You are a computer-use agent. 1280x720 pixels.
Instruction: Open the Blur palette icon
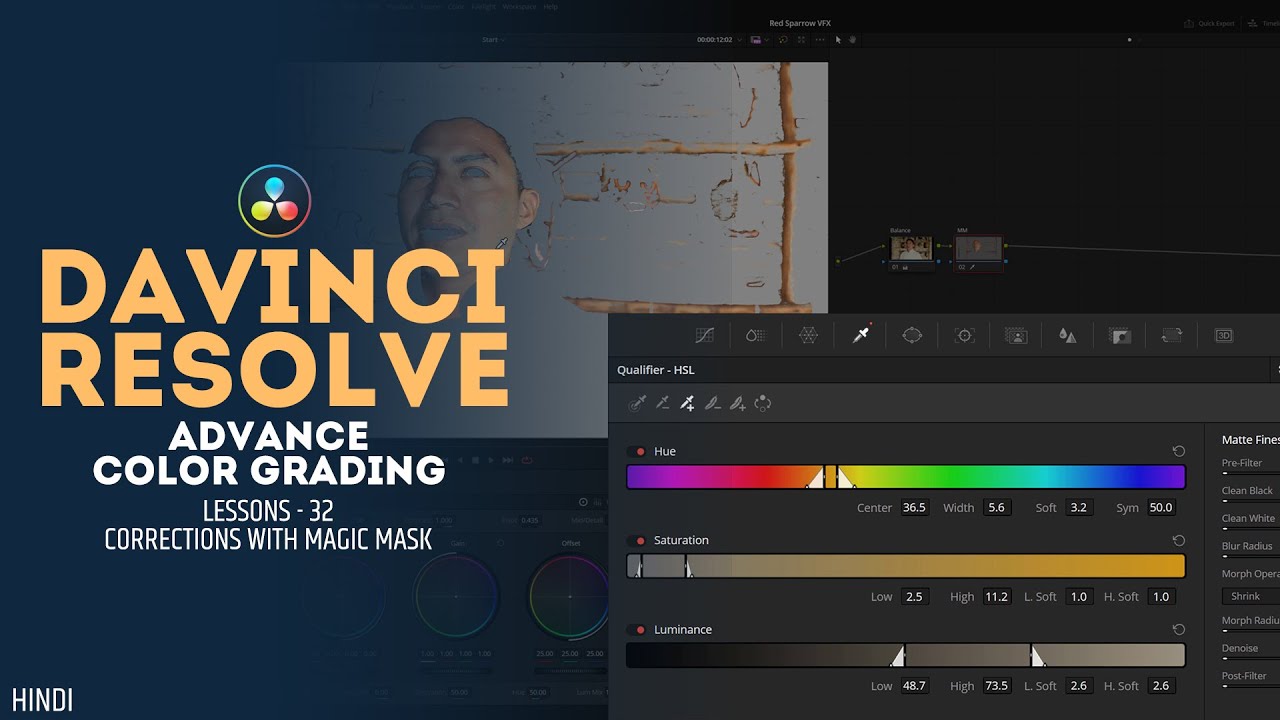point(1068,336)
